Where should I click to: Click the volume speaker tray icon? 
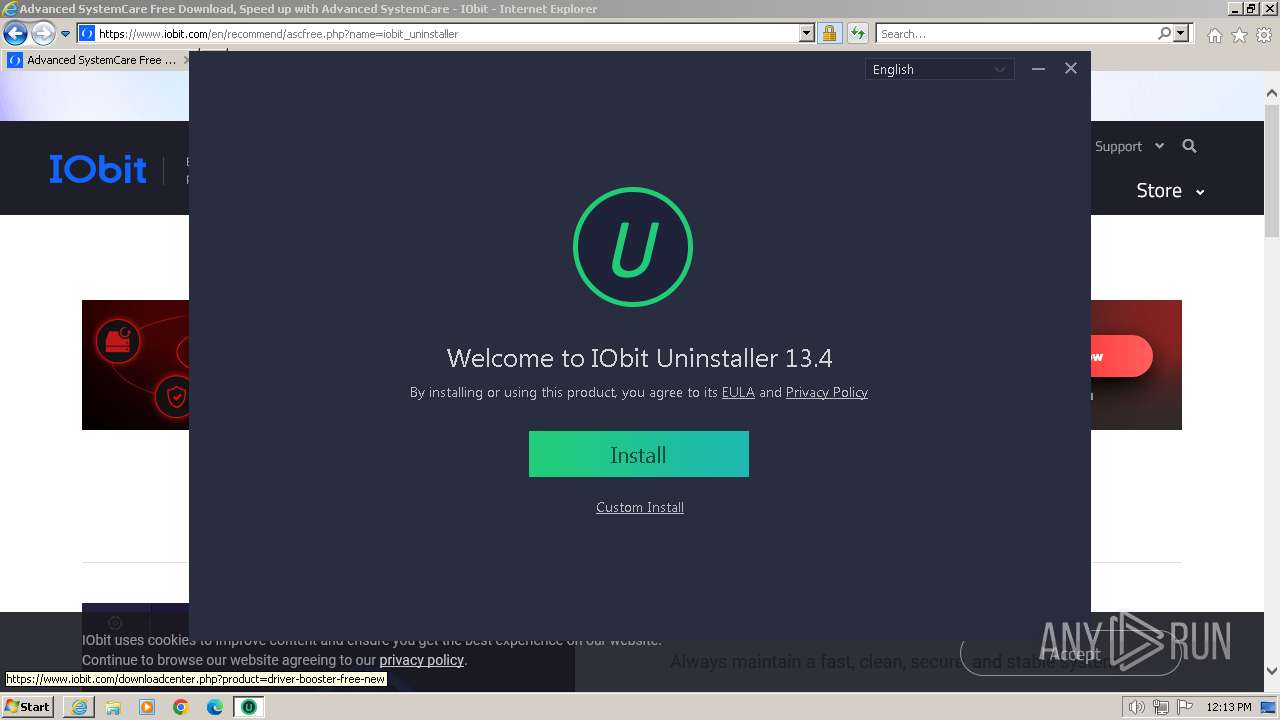1137,707
